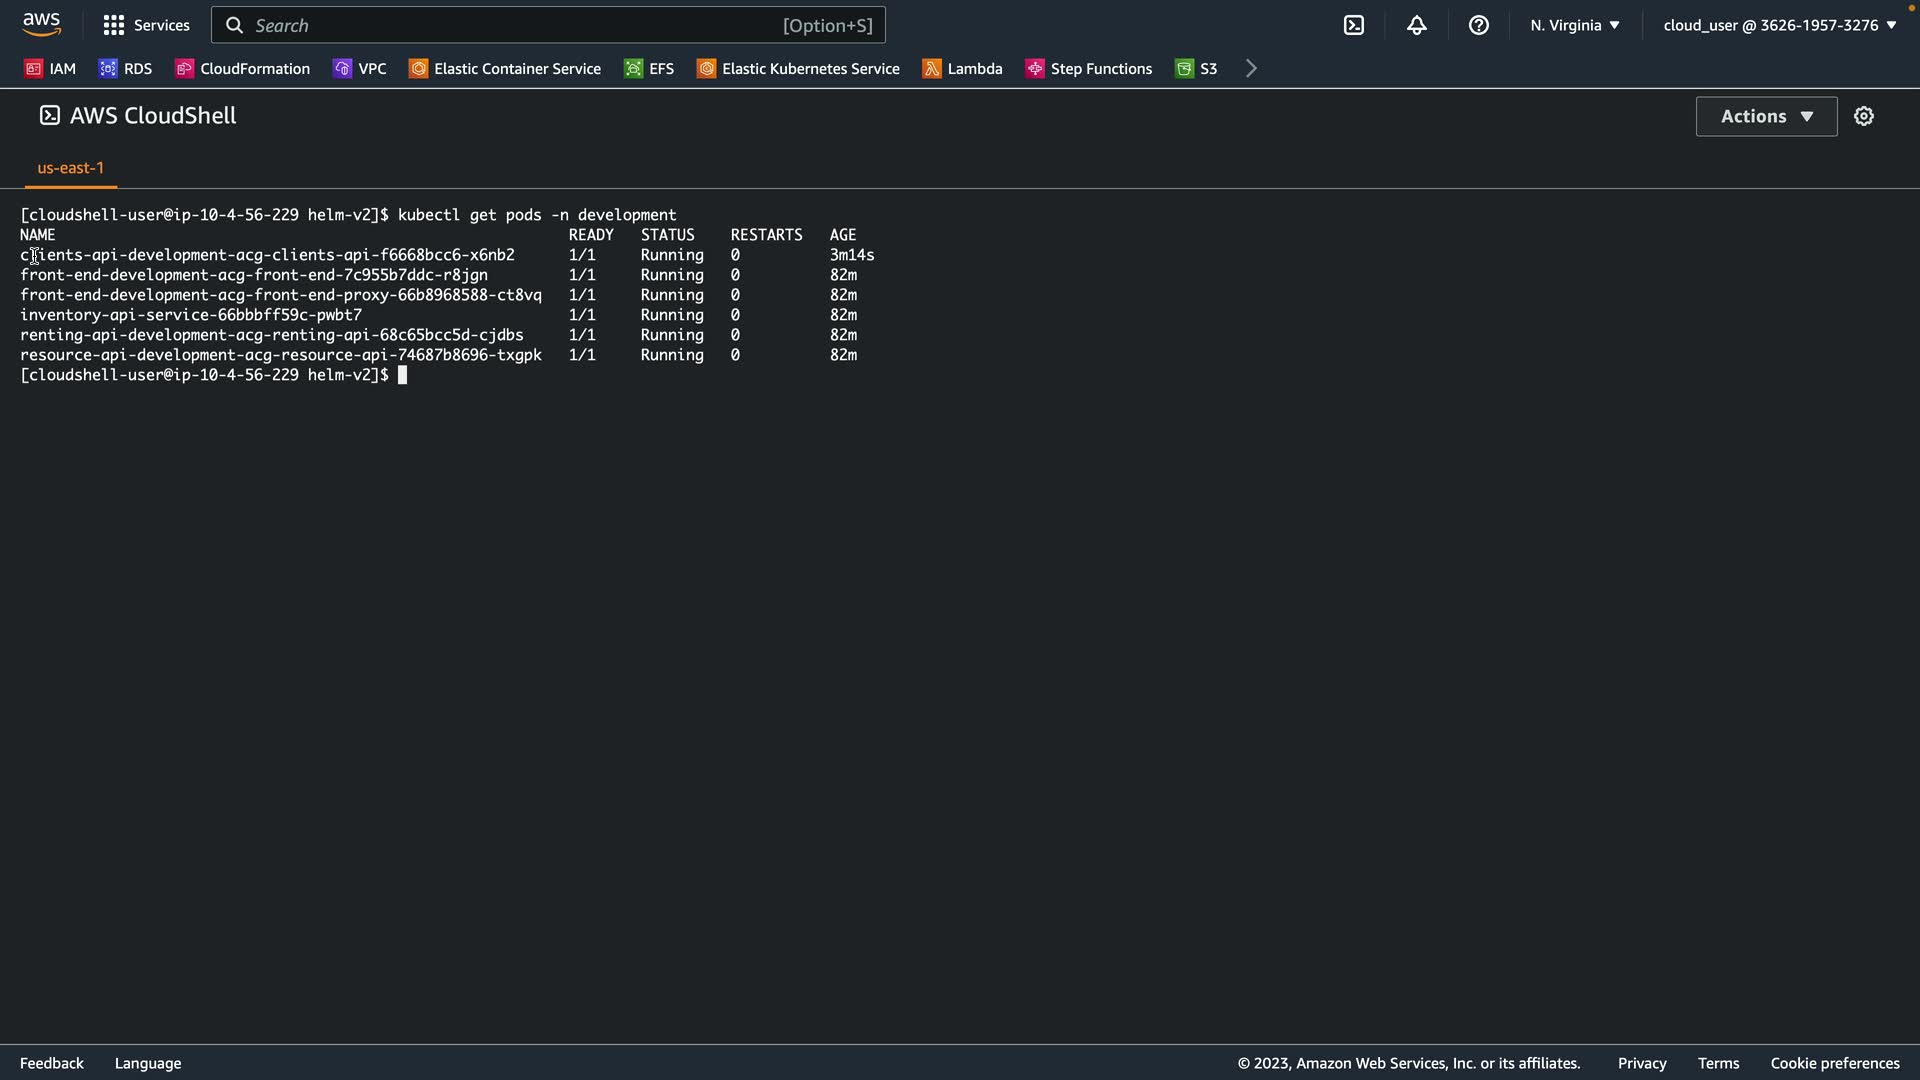This screenshot has width=1920, height=1080.
Task: Click the Step Functions bookmark
Action: 1088,68
